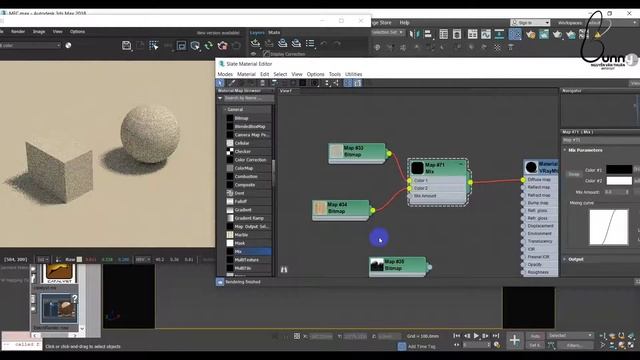Open the Selected key filter dropdown

[x=570, y=336]
